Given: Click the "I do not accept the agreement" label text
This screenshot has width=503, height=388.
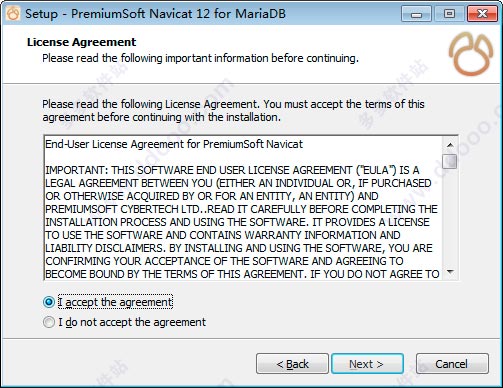Looking at the screenshot, I should [x=132, y=322].
